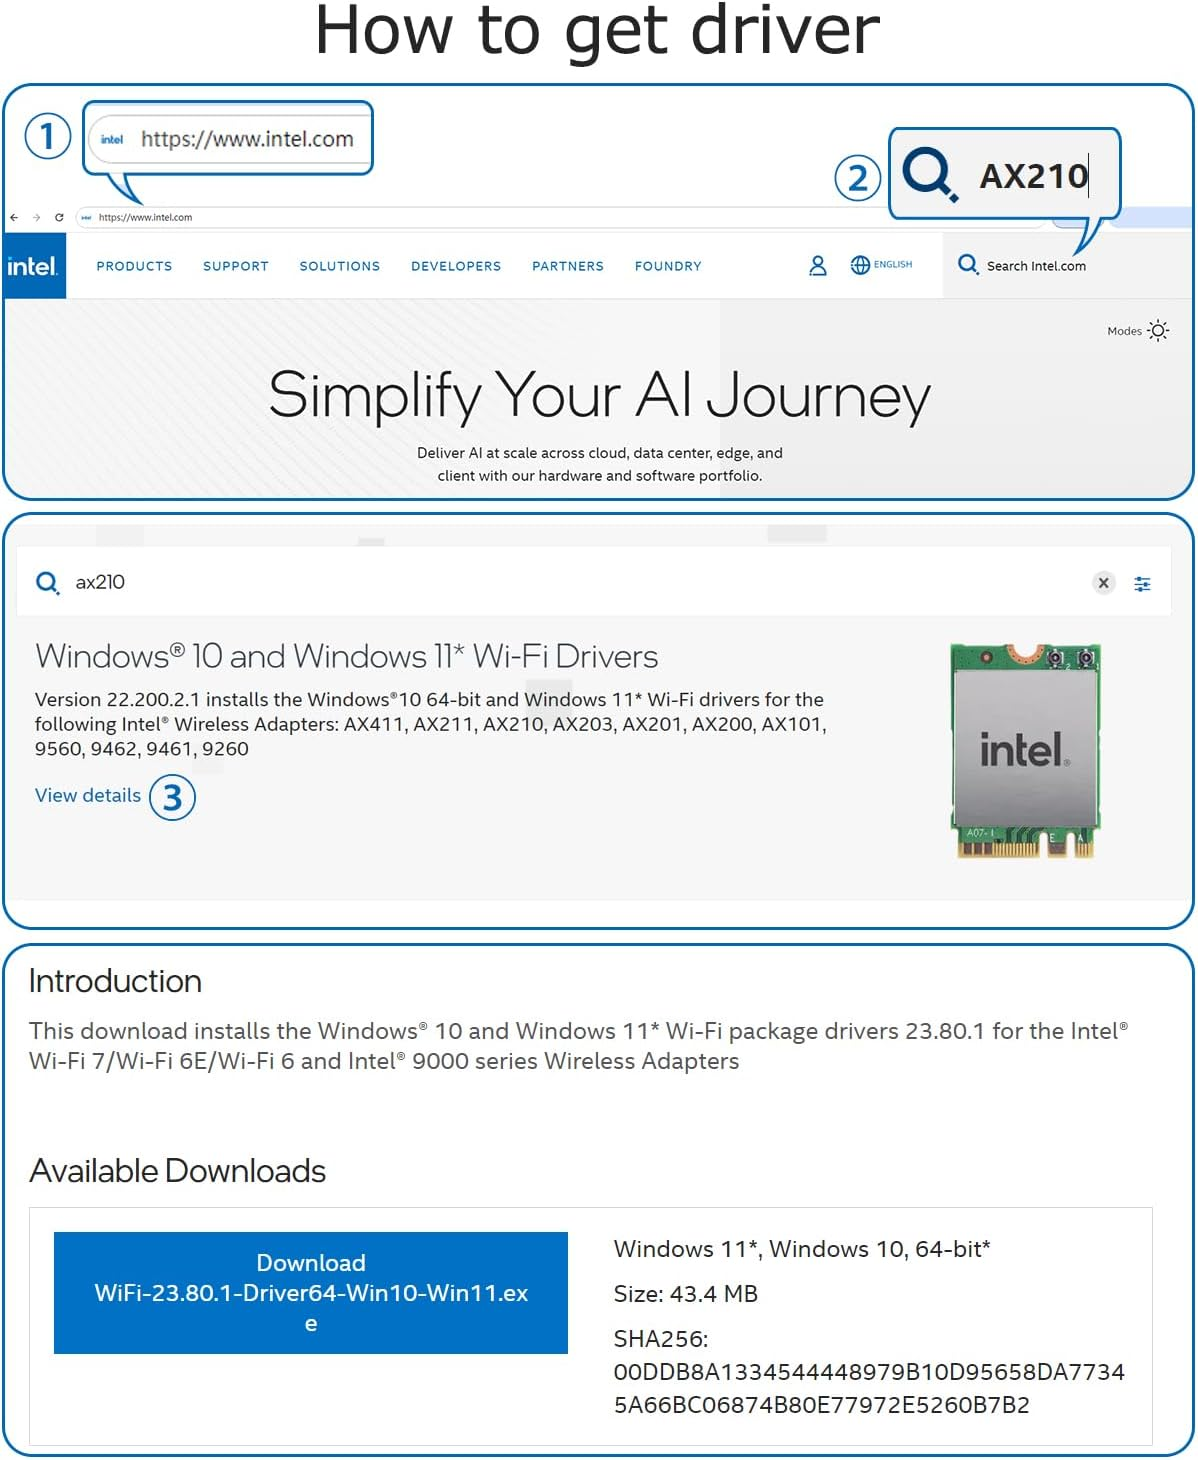Click the browser back arrow
Viewport: 1198px width, 1460px height.
pos(14,217)
